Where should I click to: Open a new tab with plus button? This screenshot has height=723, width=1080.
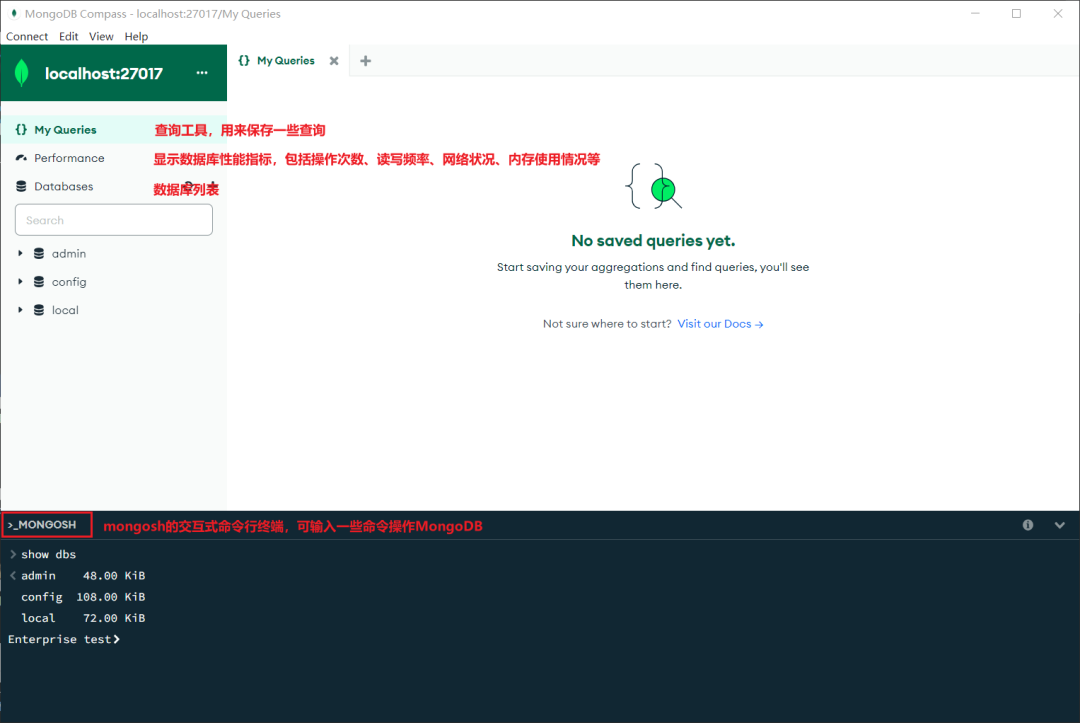tap(366, 61)
